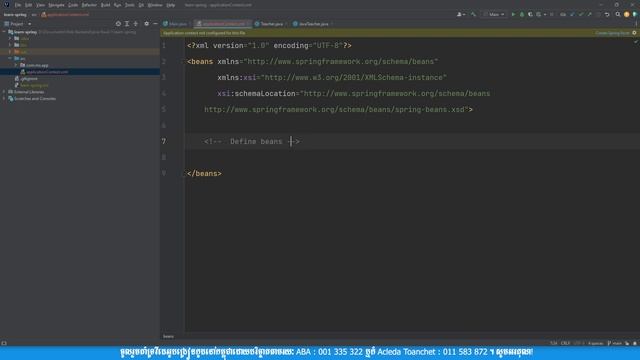Run with coverage using the shield icon
Viewport: 640px width, 360px height.
[x=530, y=14]
